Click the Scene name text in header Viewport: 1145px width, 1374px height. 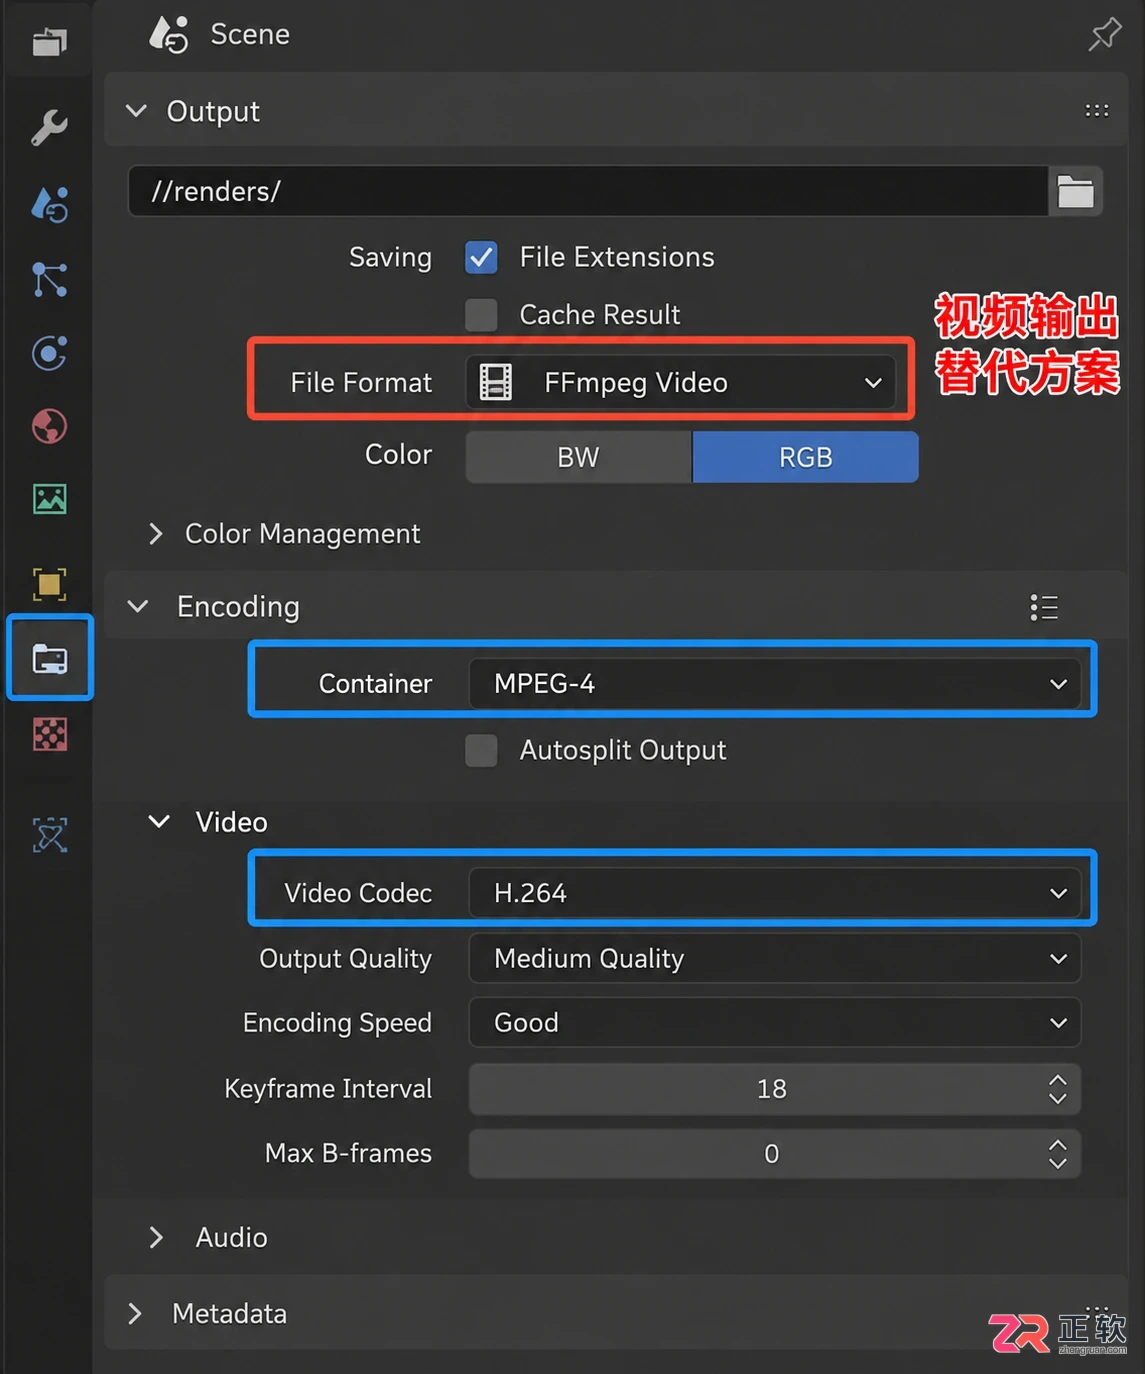point(250,34)
